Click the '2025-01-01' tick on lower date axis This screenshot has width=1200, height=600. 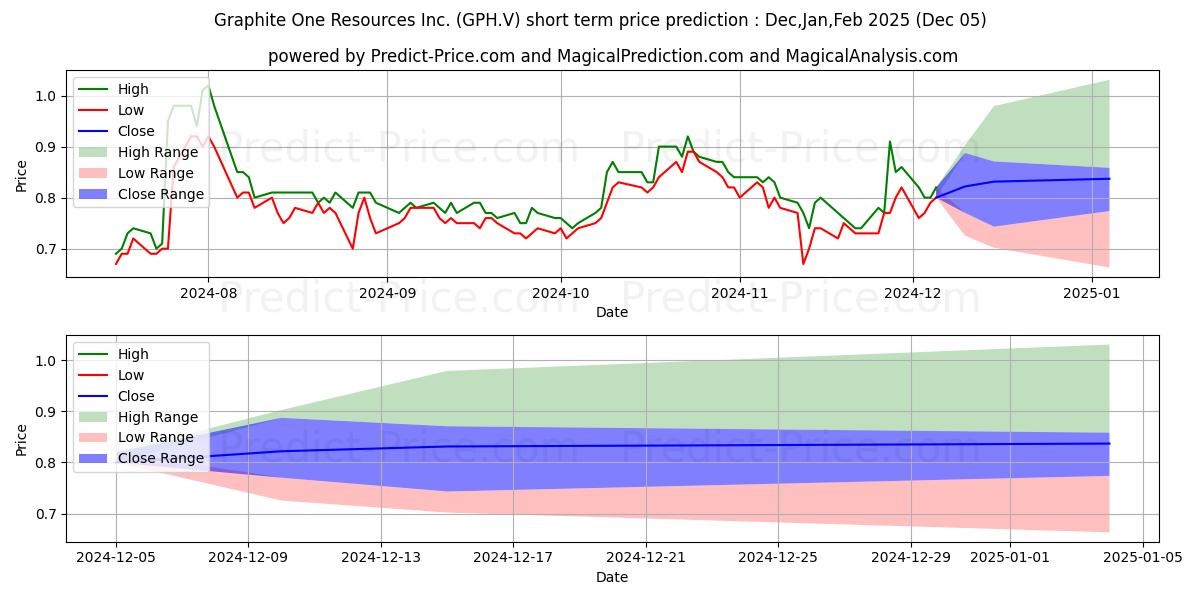1010,560
